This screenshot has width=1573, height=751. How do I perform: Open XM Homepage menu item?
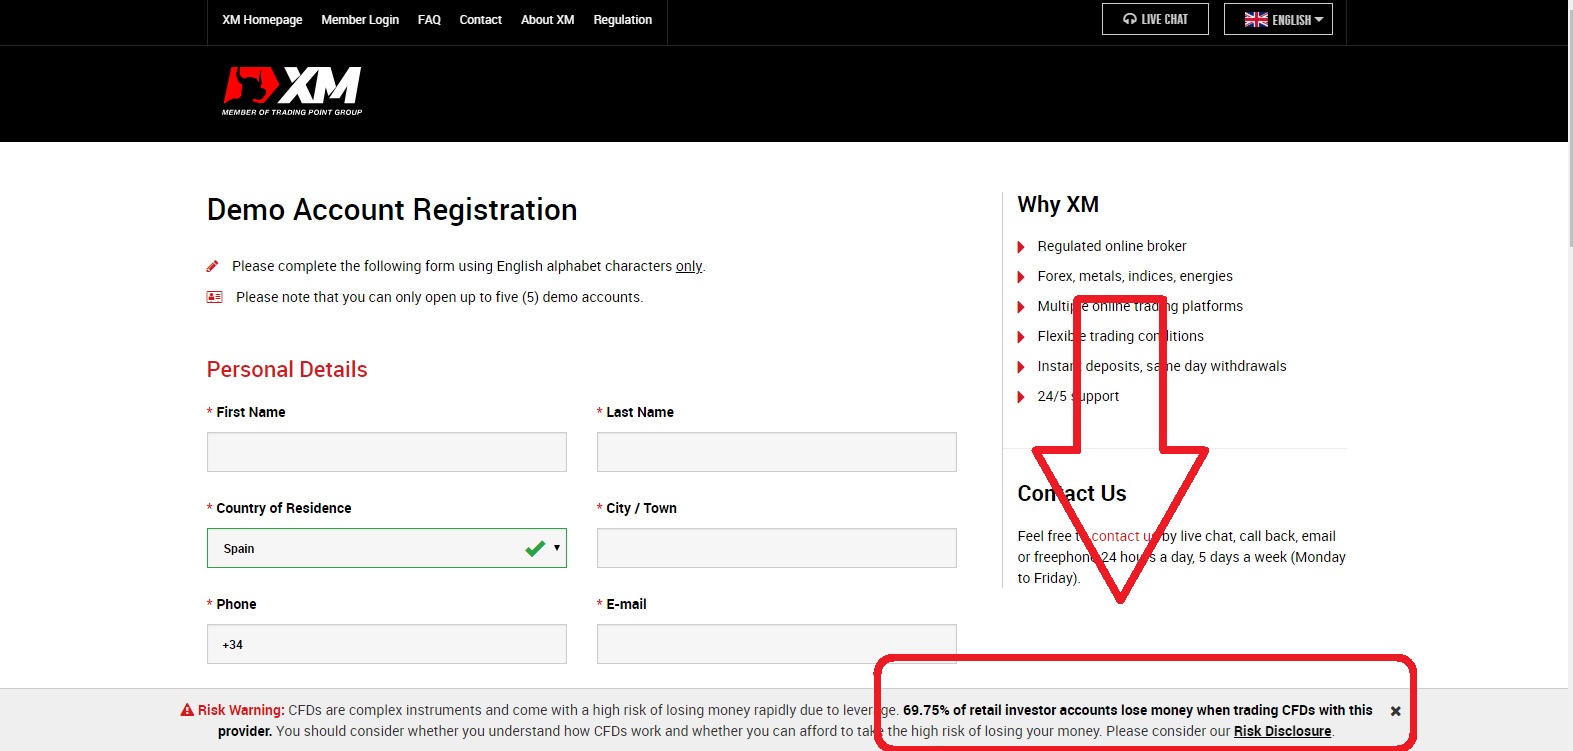tap(262, 20)
